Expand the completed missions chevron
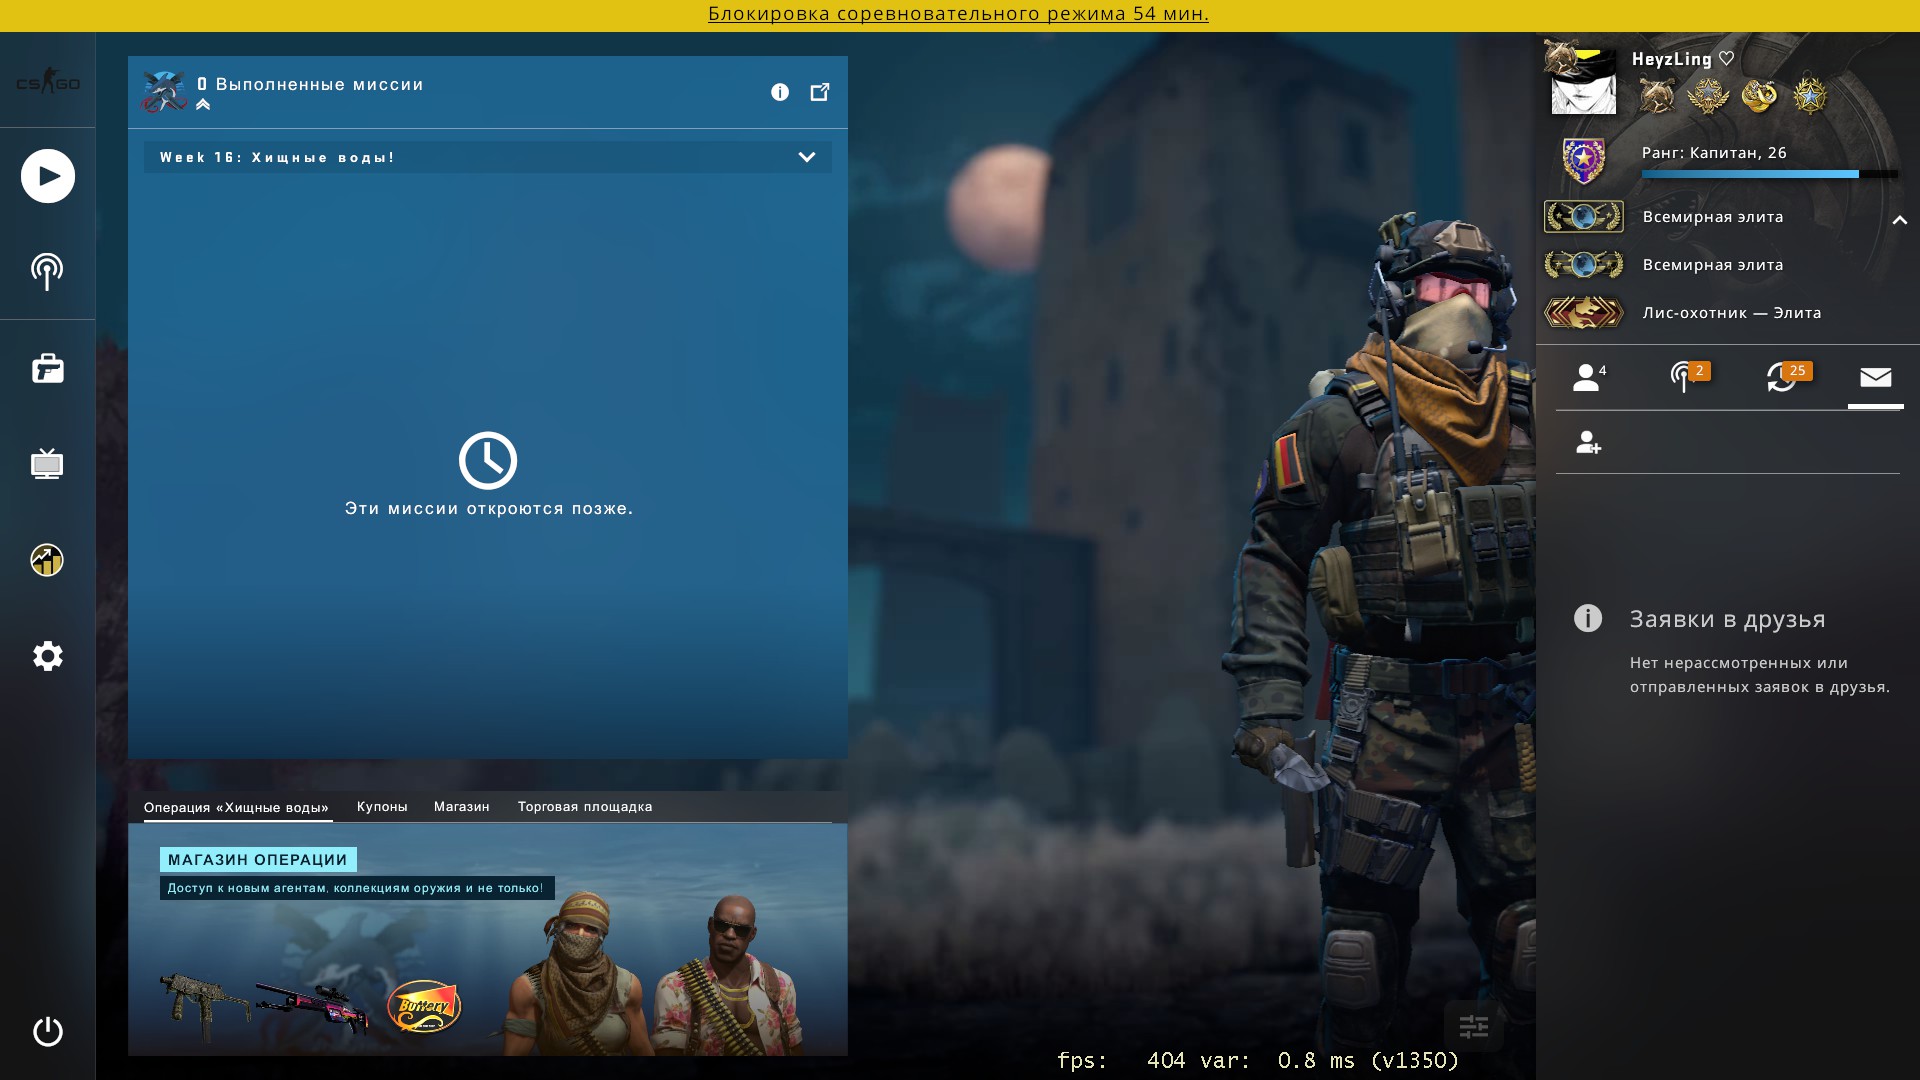 [x=203, y=104]
